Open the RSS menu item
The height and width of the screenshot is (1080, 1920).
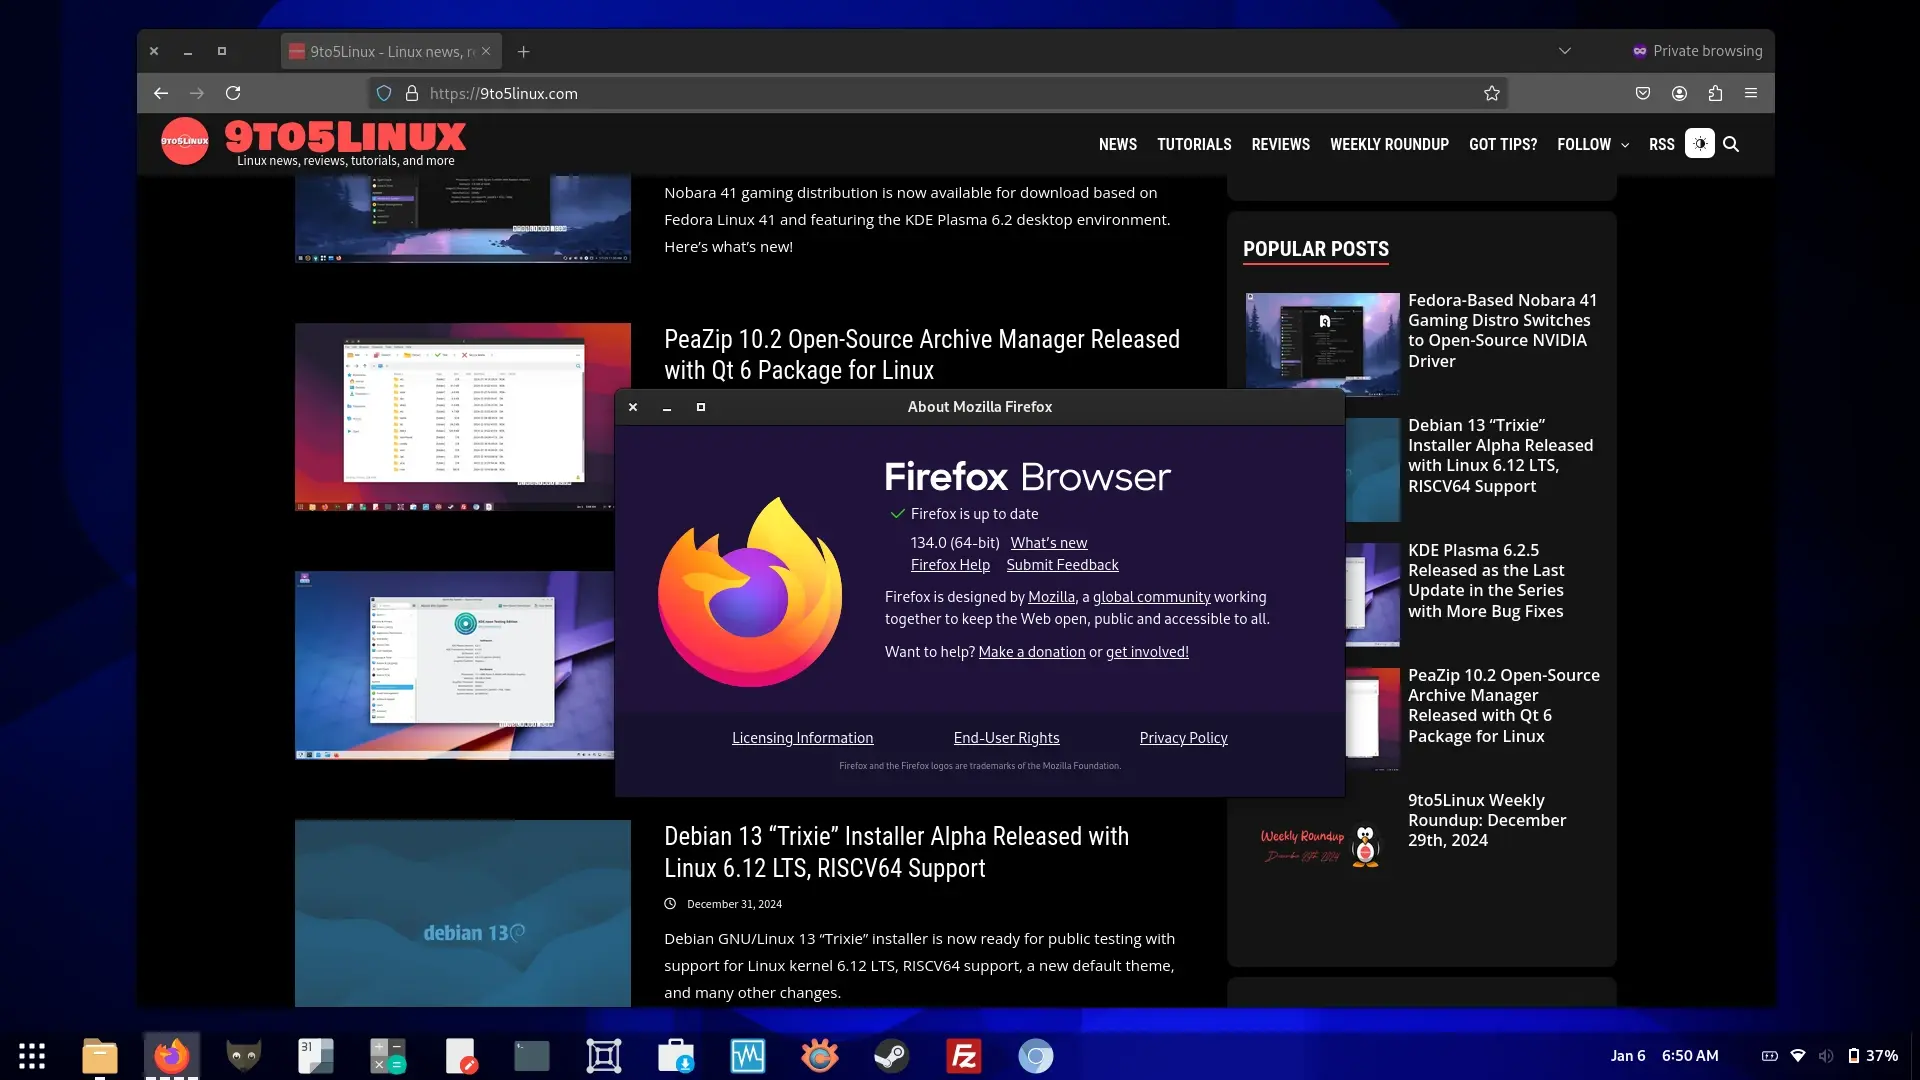1661,144
